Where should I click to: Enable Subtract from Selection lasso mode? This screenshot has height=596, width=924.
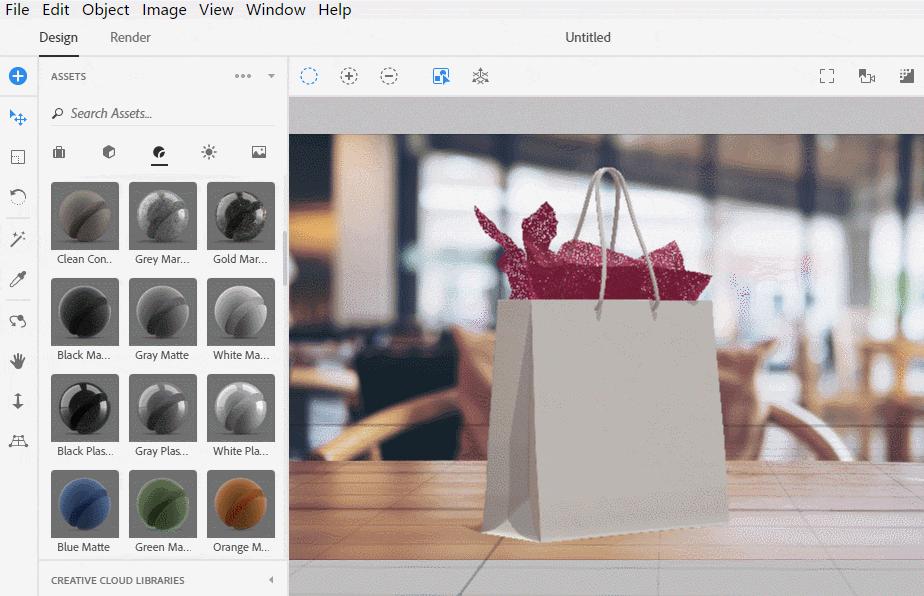[x=389, y=75]
